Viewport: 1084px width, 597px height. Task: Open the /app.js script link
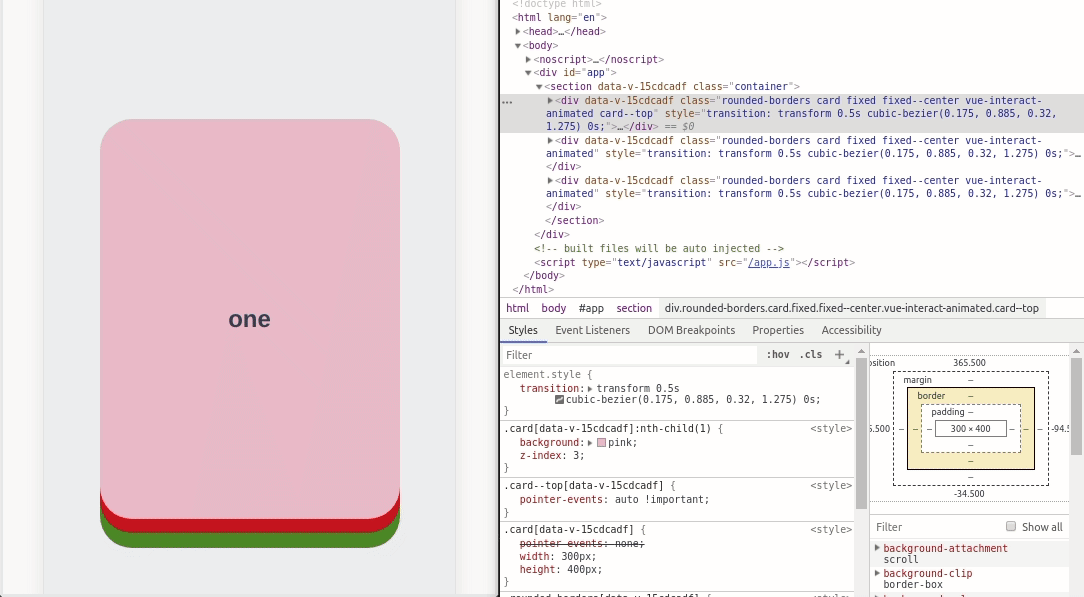(769, 263)
